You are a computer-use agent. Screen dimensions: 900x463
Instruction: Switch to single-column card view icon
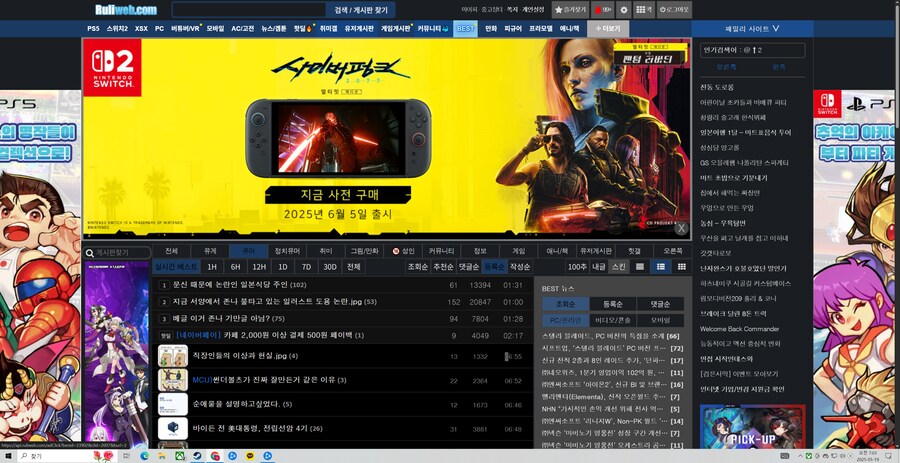639,267
